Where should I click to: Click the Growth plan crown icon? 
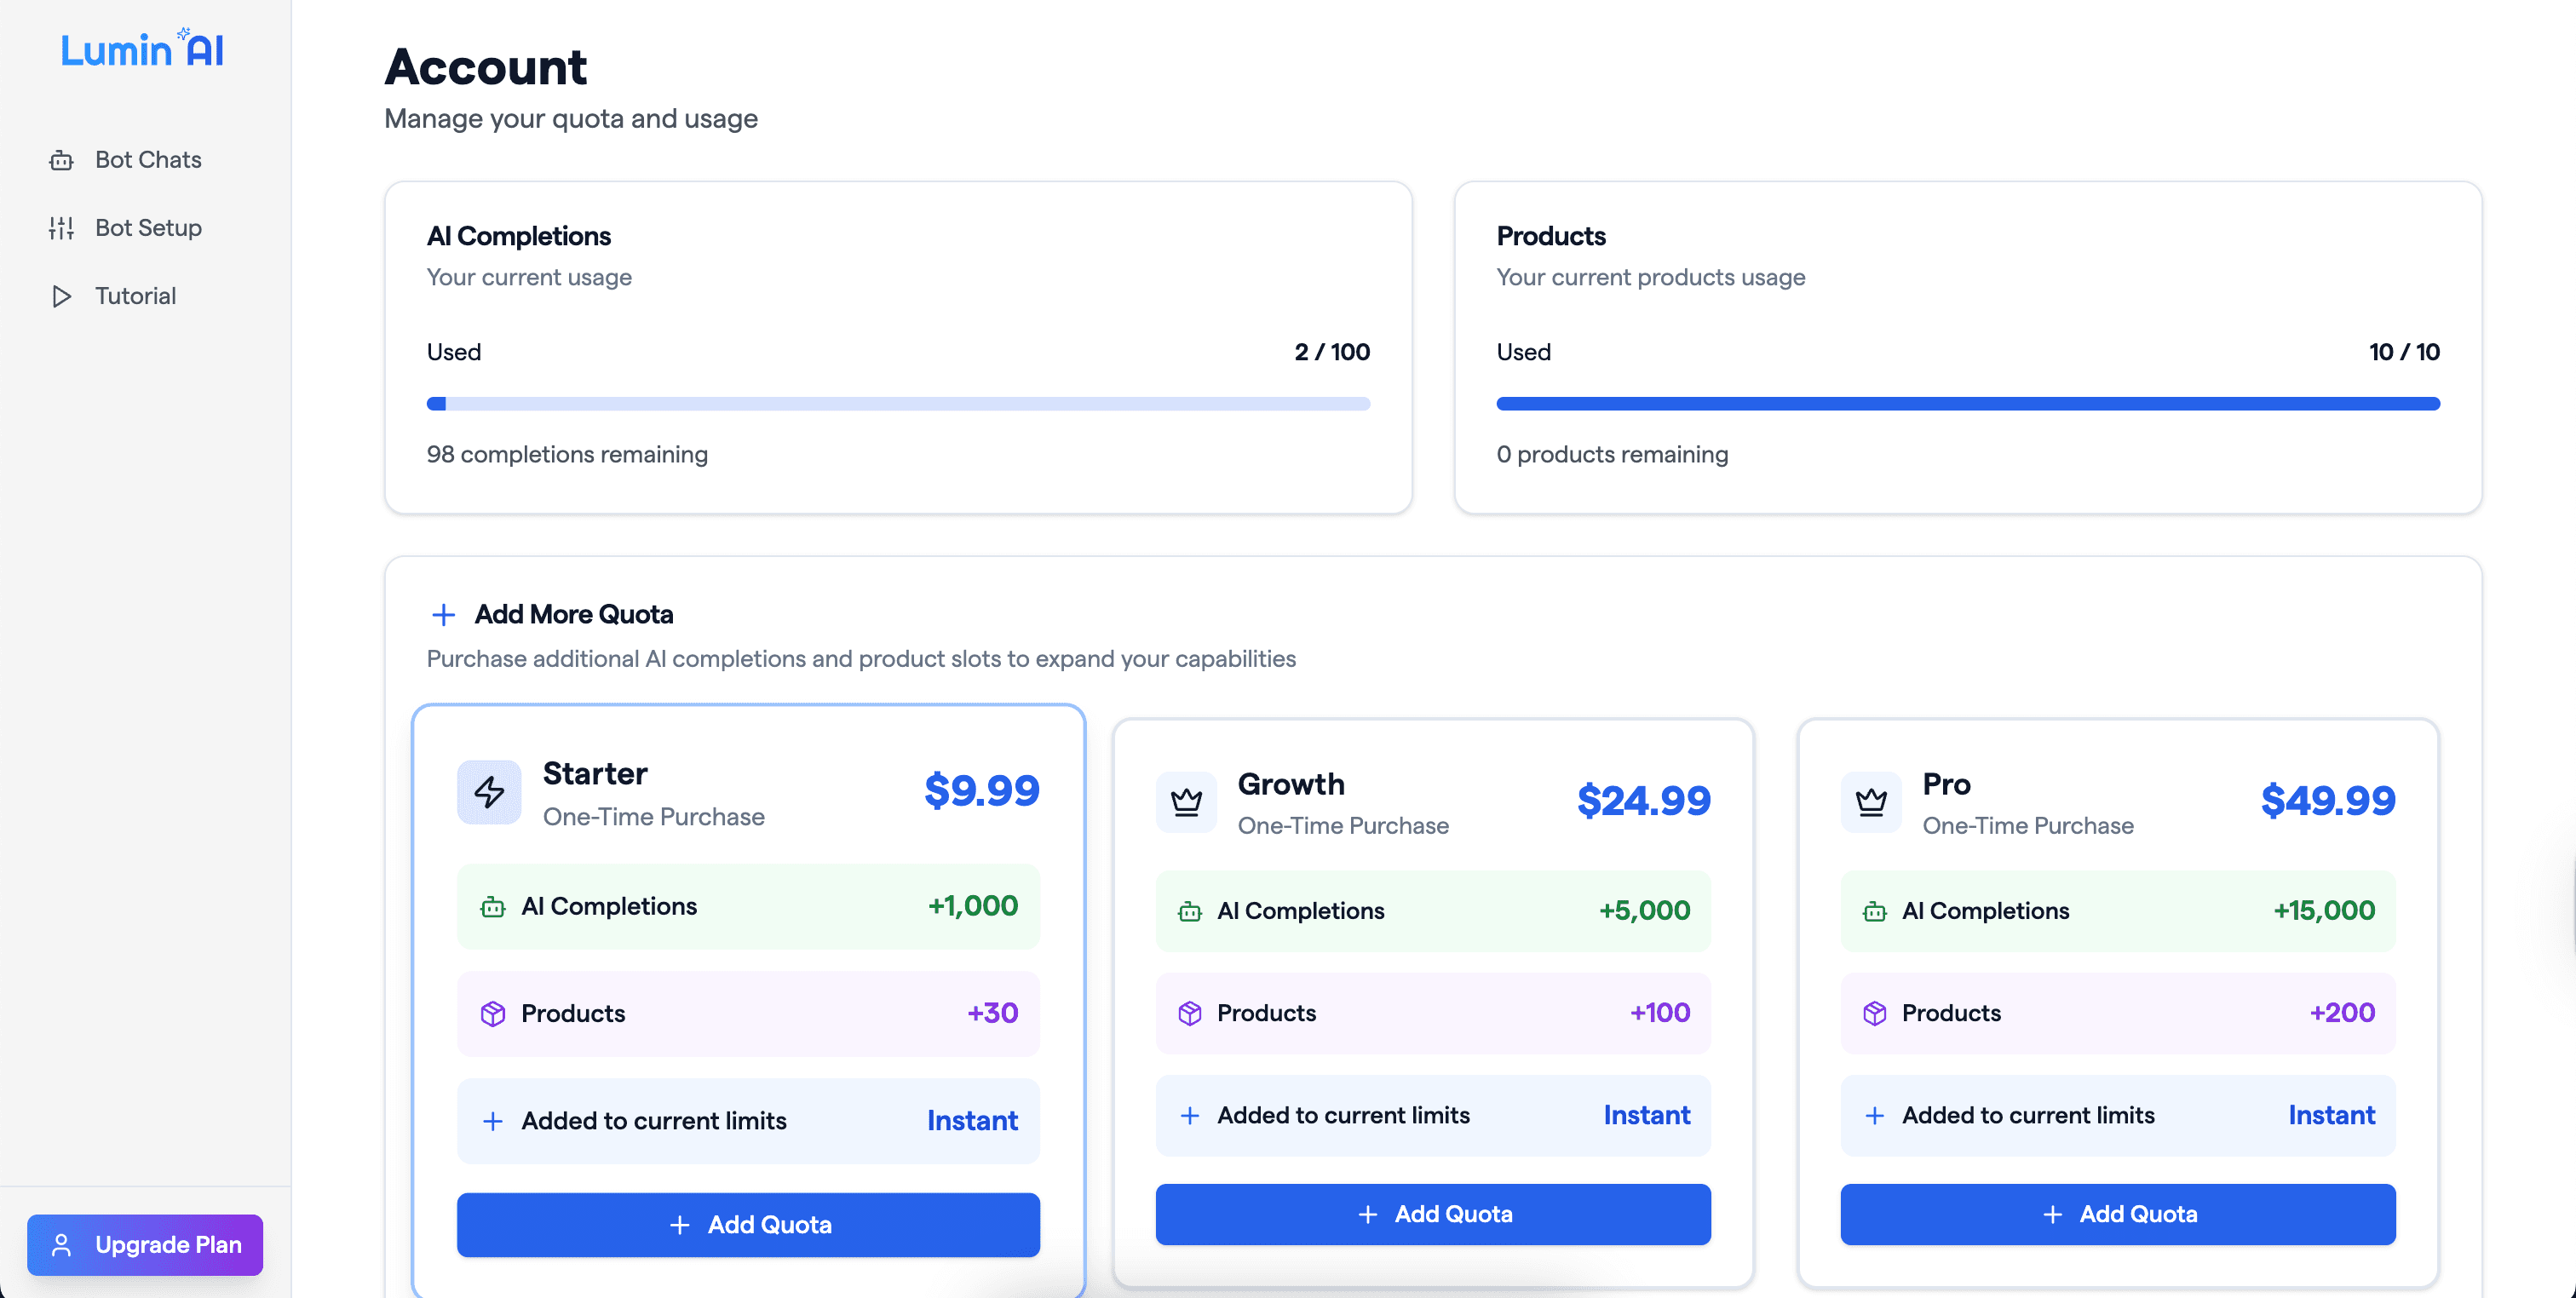pos(1186,802)
